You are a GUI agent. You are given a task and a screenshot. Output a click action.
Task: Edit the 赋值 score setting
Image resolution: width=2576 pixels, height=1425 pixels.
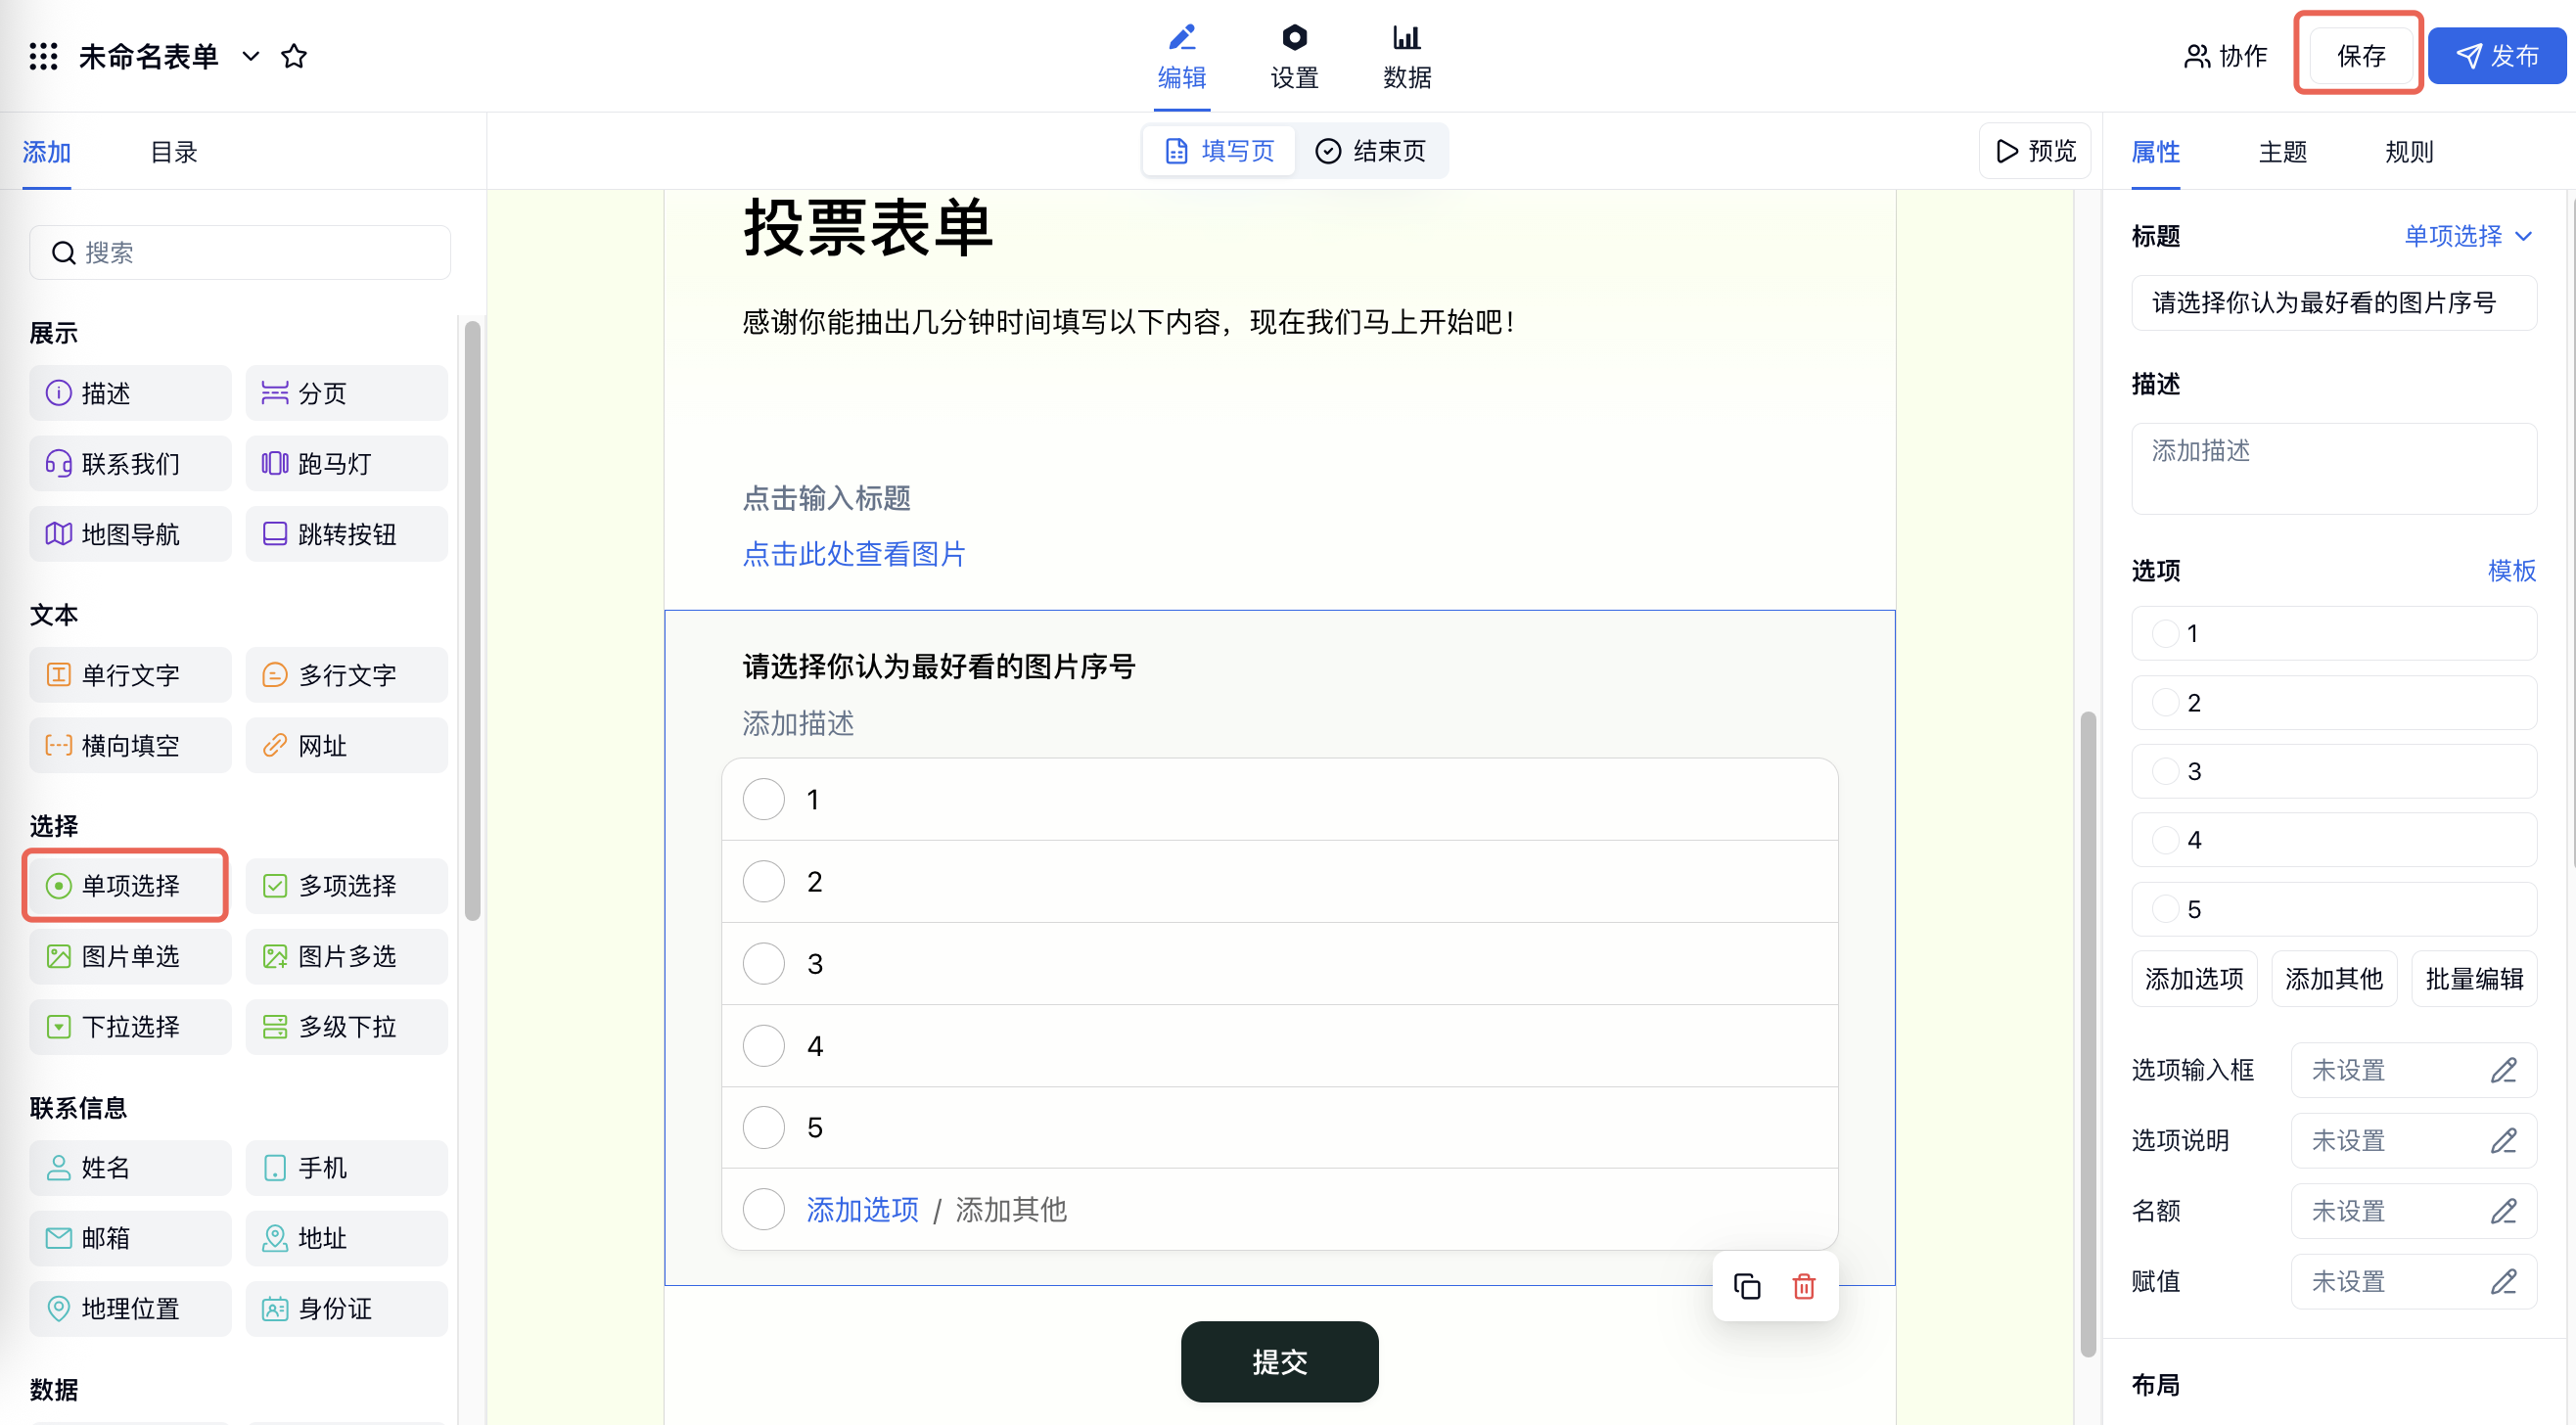(2413, 1281)
